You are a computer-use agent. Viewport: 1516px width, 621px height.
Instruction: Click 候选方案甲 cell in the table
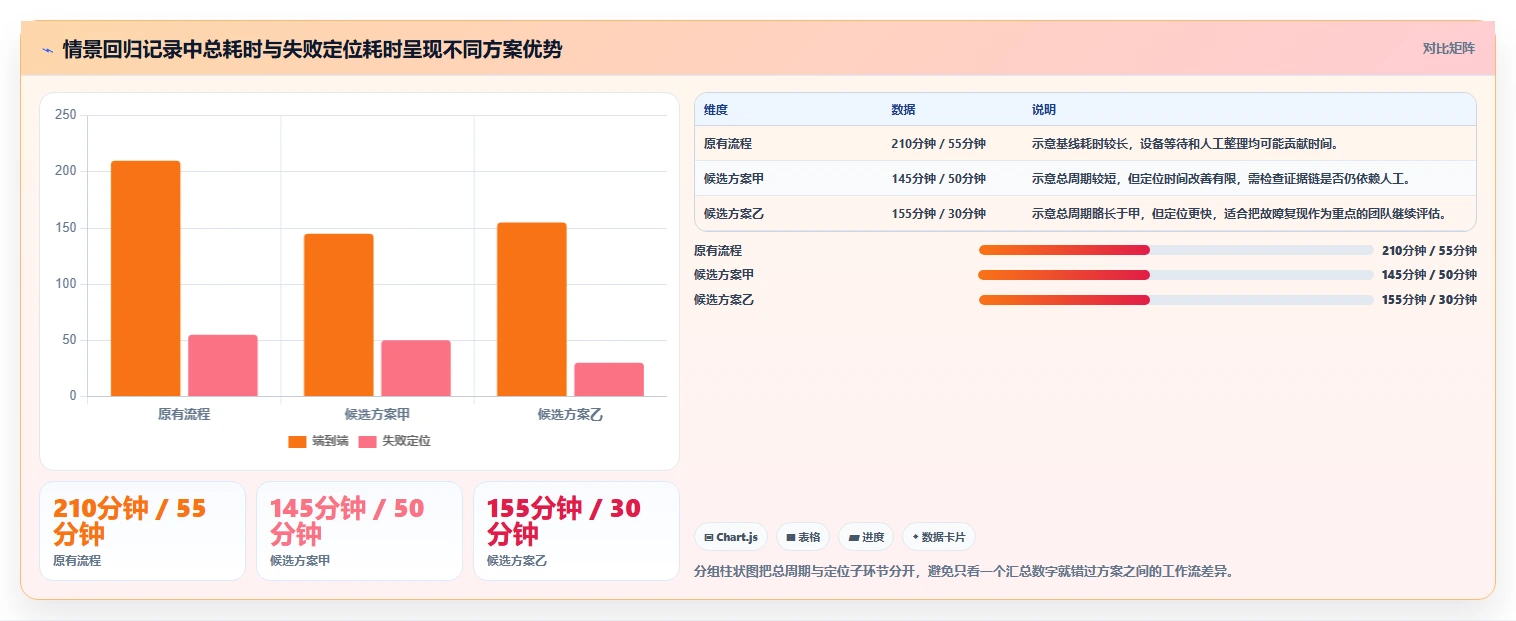coord(734,179)
